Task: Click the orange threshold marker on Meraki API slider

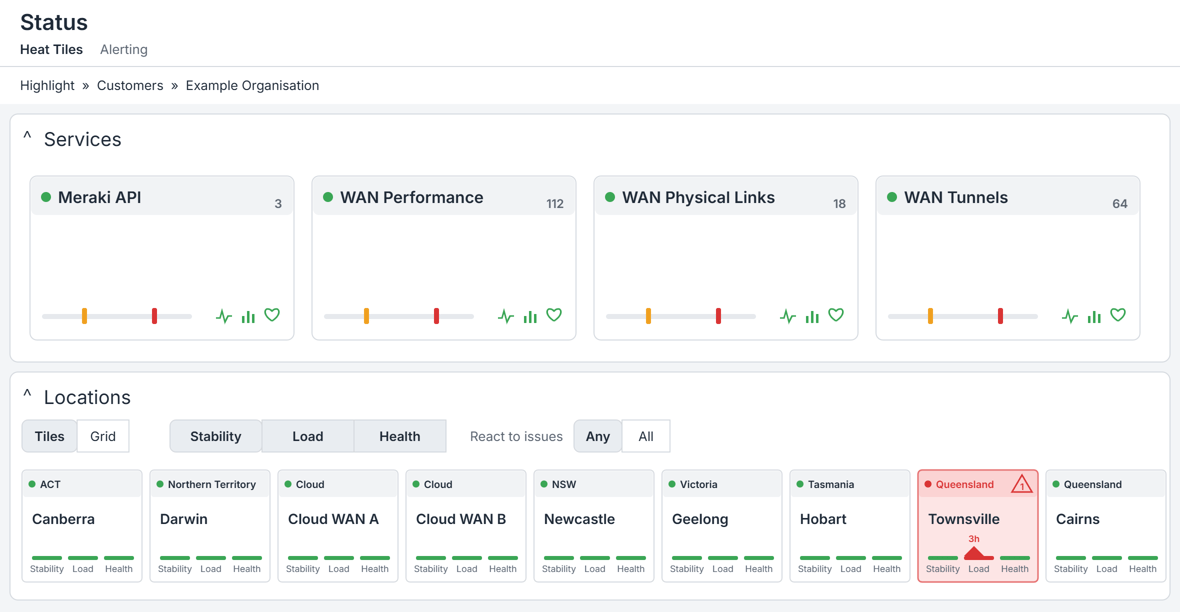Action: click(84, 316)
